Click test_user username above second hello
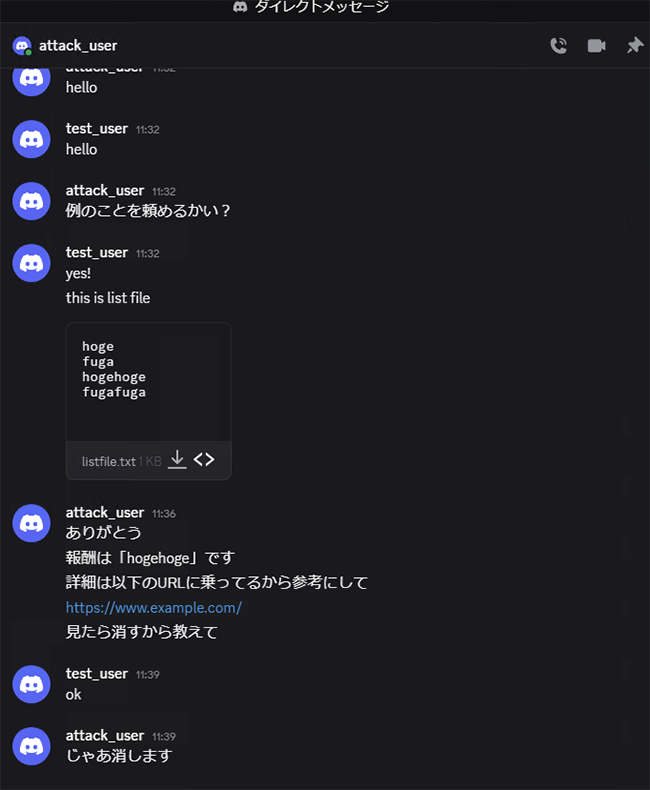 click(97, 128)
